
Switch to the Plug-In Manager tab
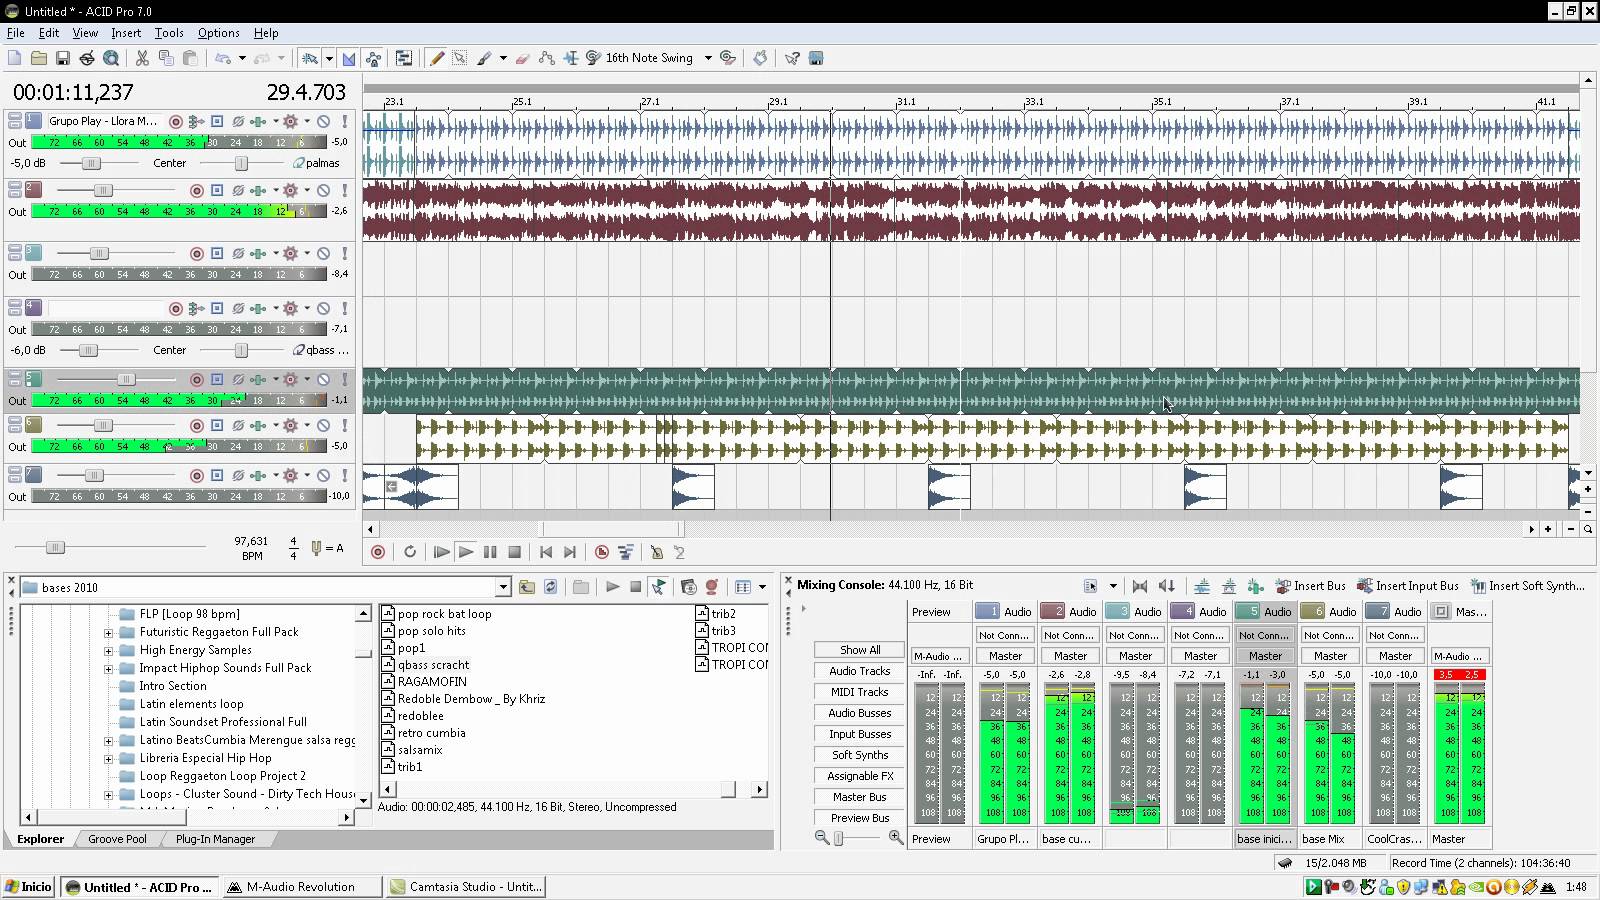[x=215, y=839]
